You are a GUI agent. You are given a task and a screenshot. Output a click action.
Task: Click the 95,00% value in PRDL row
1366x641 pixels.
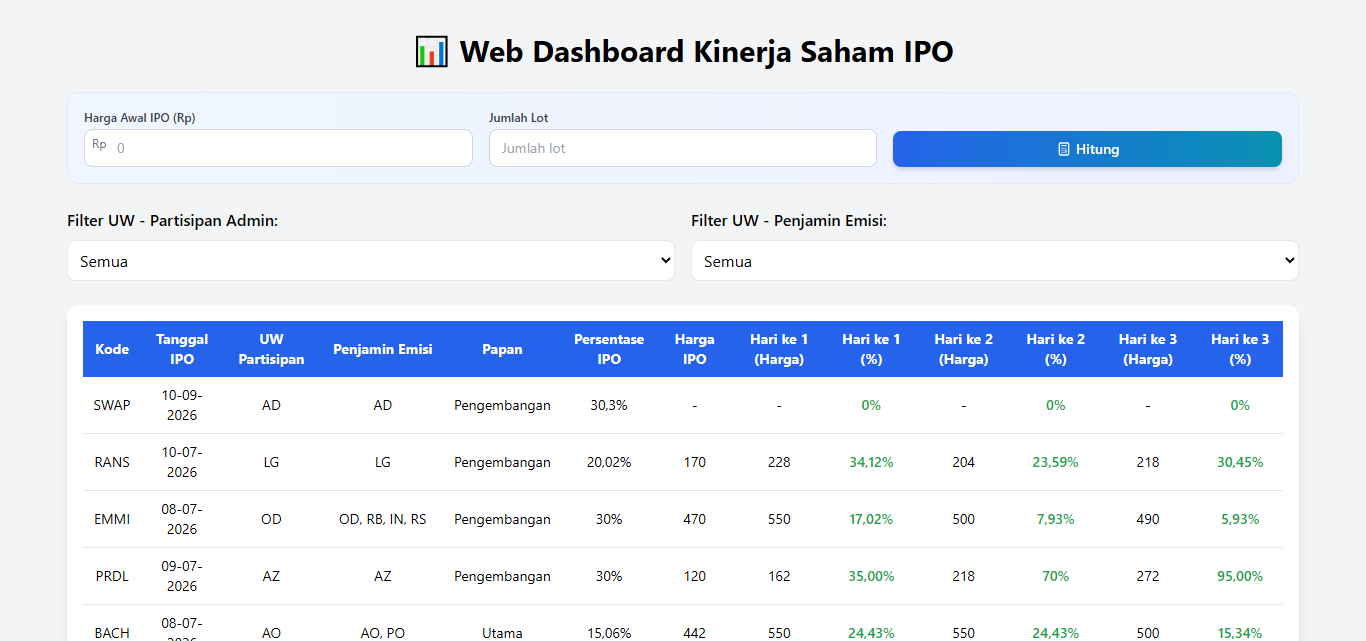coord(1240,576)
